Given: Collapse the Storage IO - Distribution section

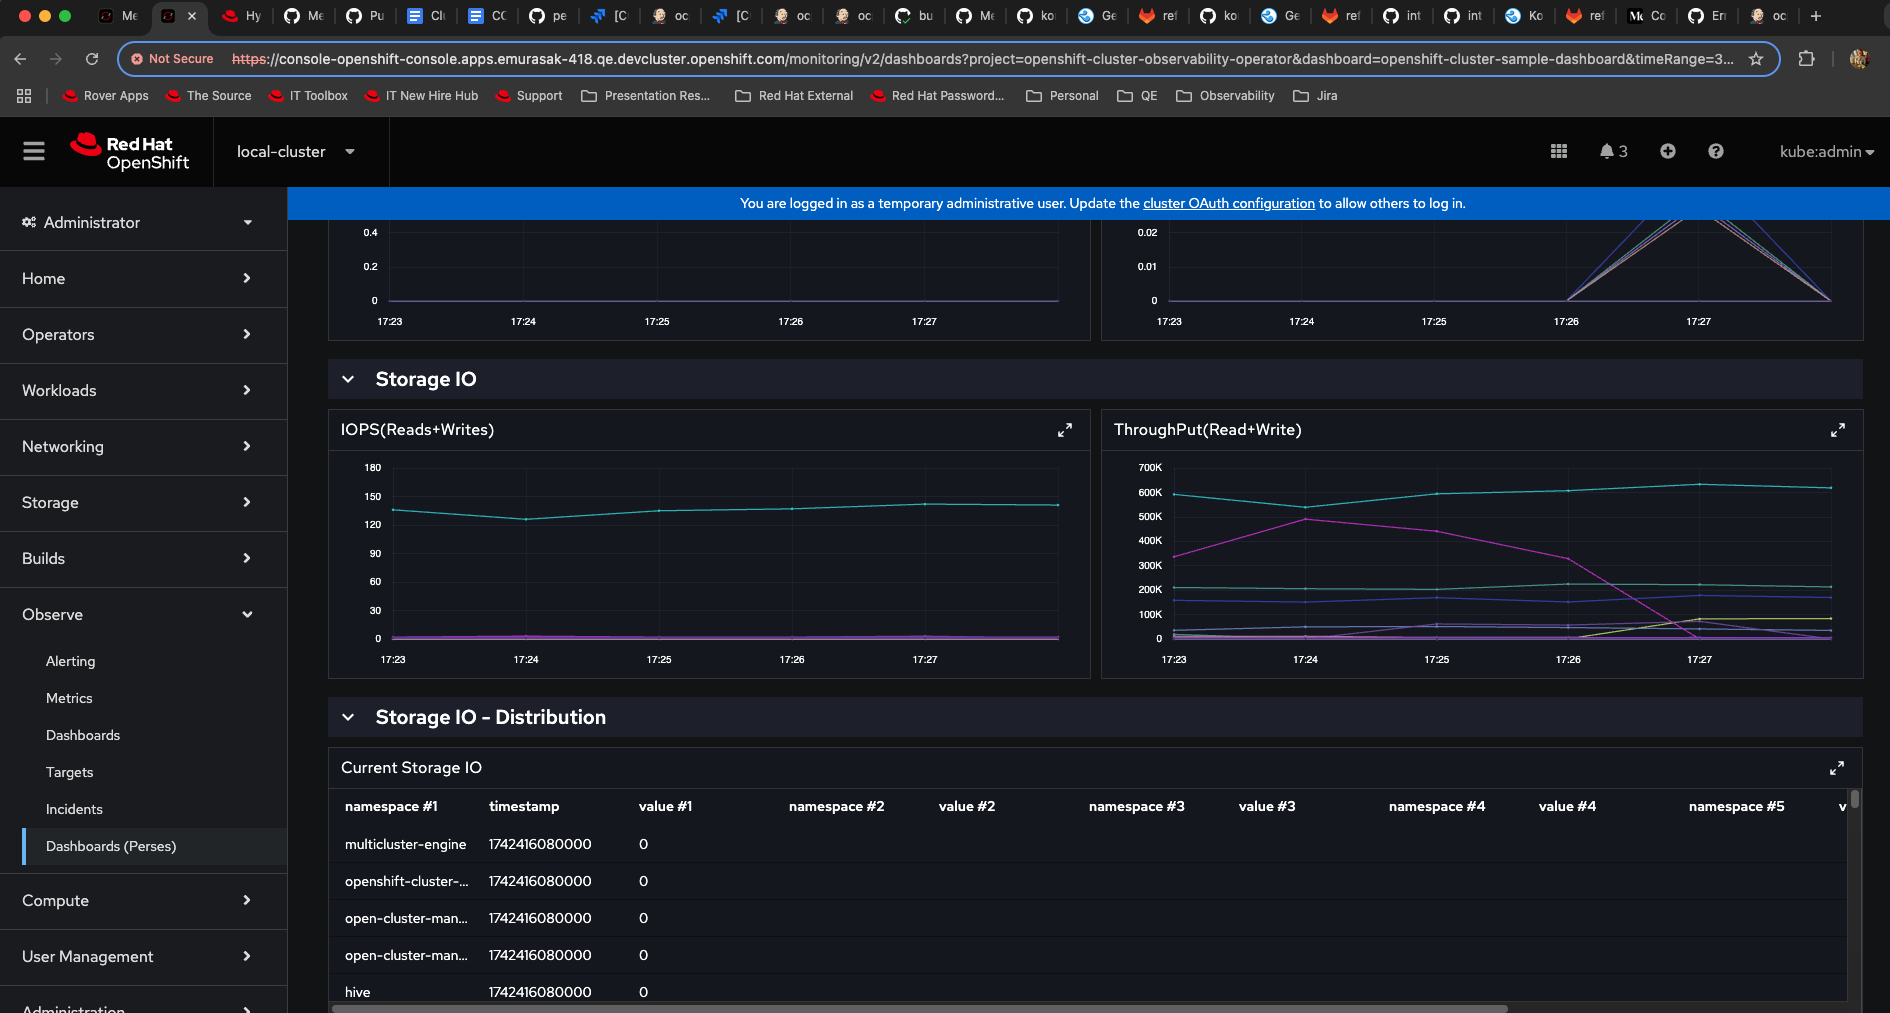Looking at the screenshot, I should pos(348,717).
